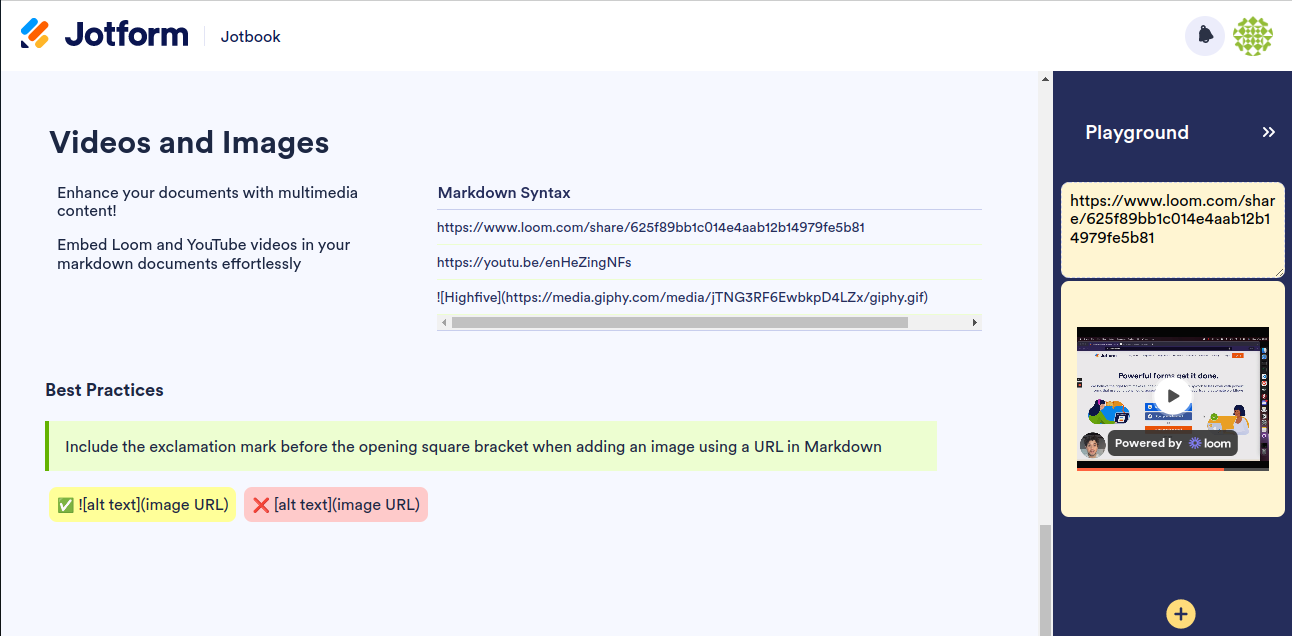Click the Videos and Images heading
The width and height of the screenshot is (1292, 636).
pyautogui.click(x=189, y=142)
